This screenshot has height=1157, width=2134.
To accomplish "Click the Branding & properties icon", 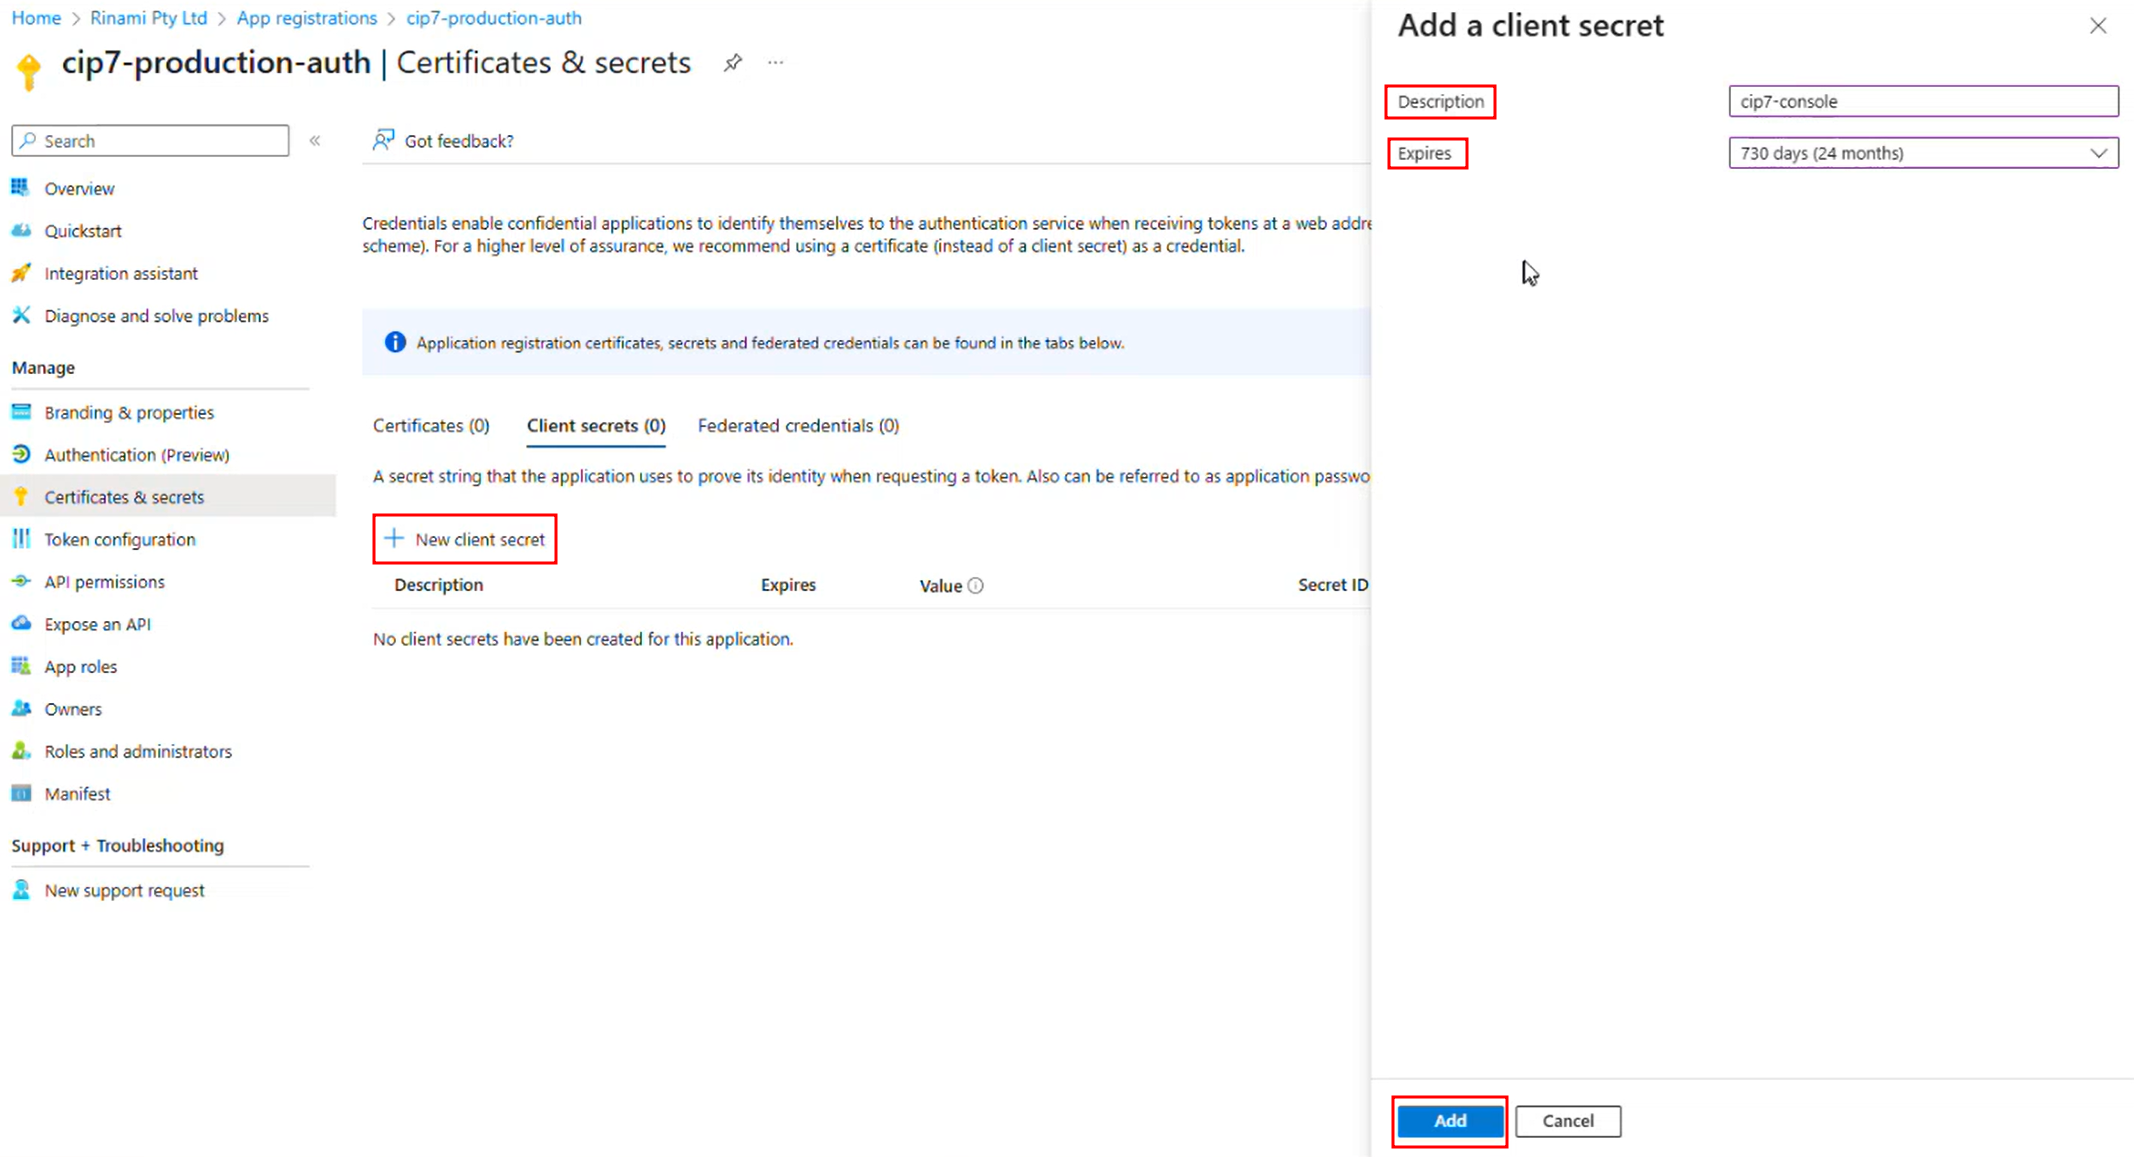I will (x=20, y=411).
